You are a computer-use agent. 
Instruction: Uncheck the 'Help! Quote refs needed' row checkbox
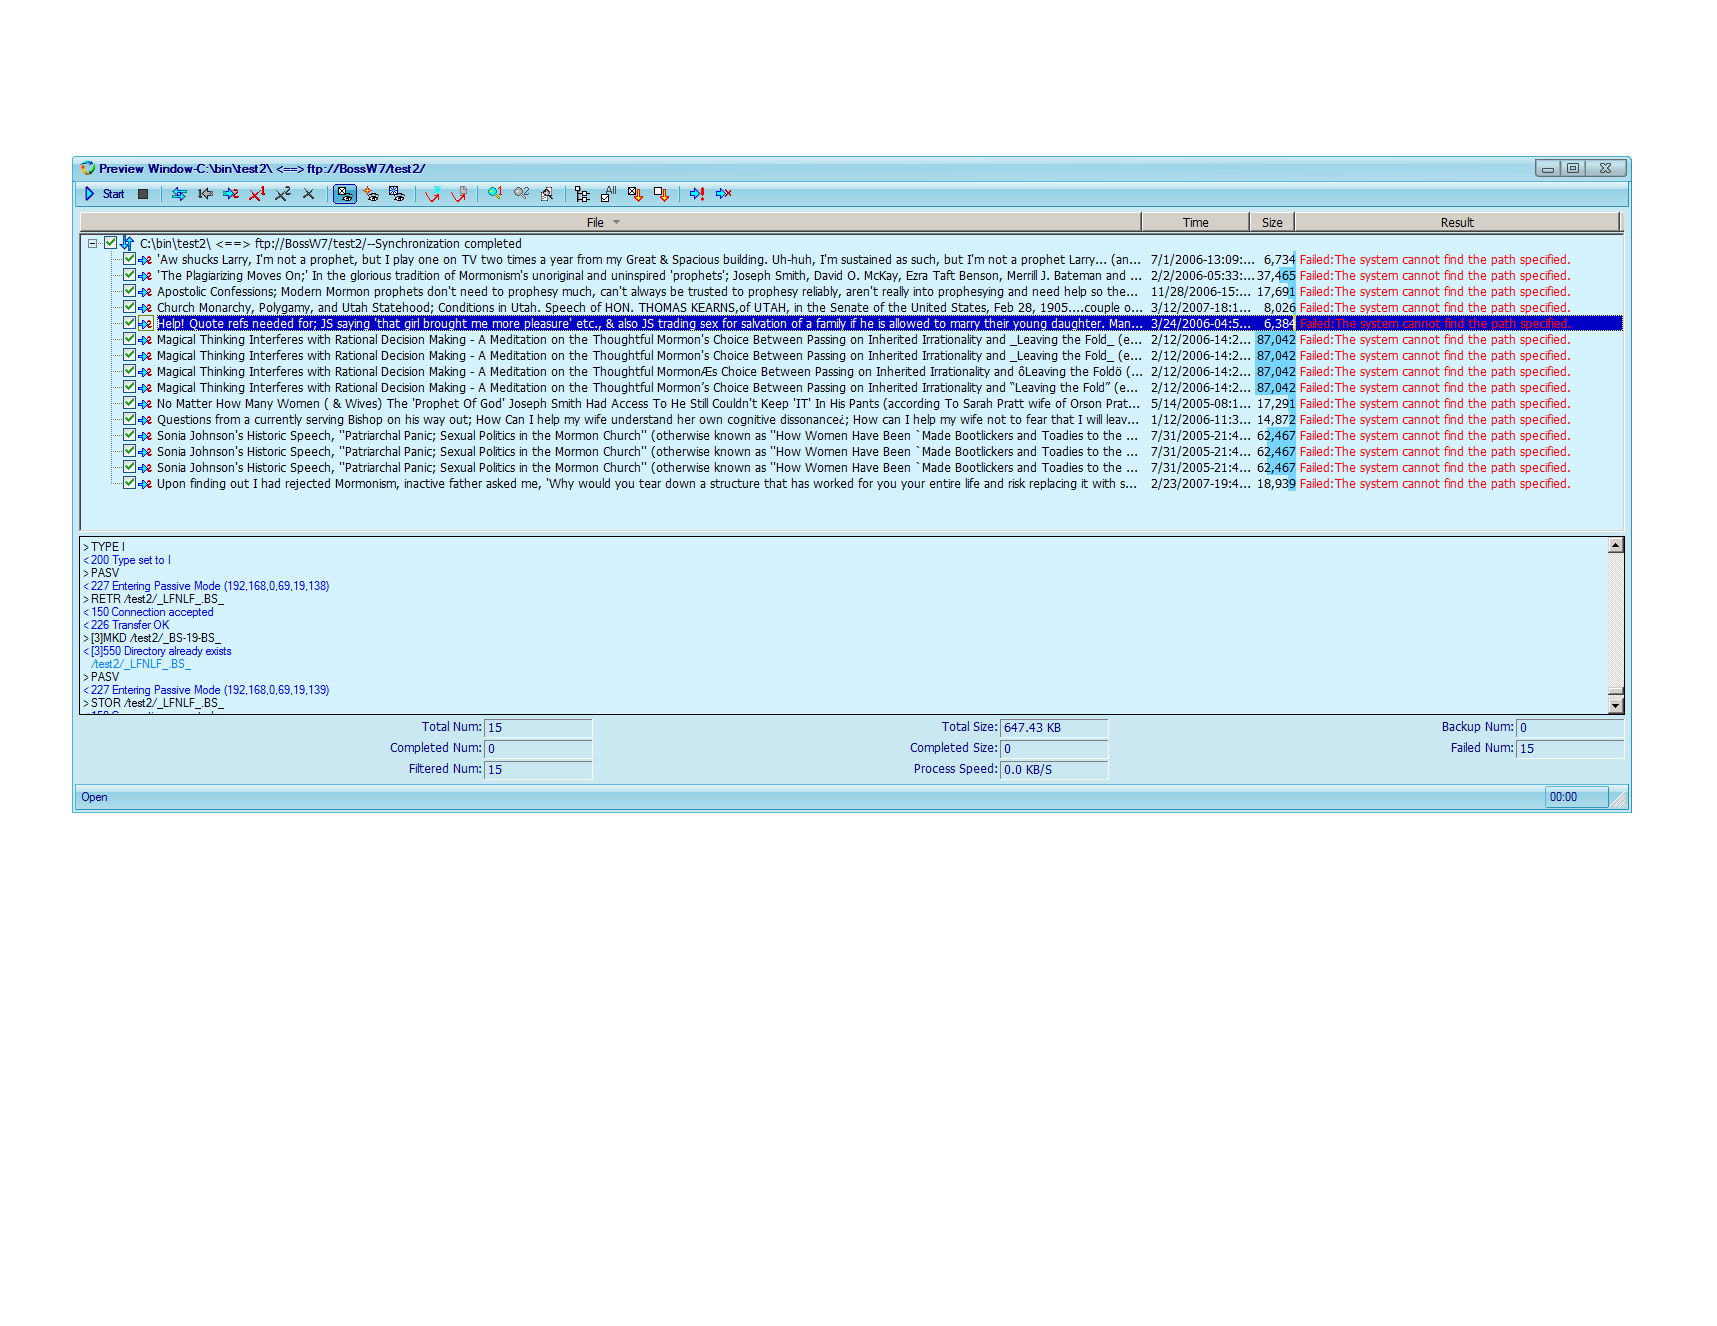(x=129, y=323)
